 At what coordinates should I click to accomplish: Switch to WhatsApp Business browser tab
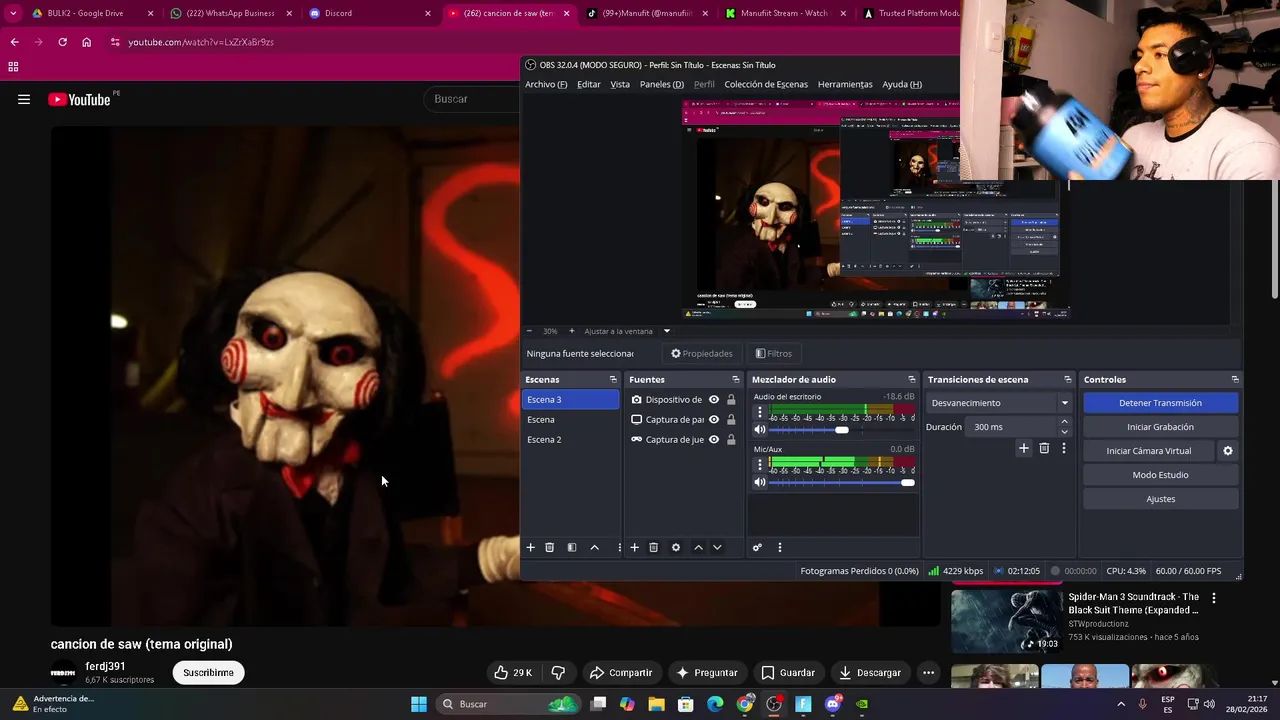[229, 13]
